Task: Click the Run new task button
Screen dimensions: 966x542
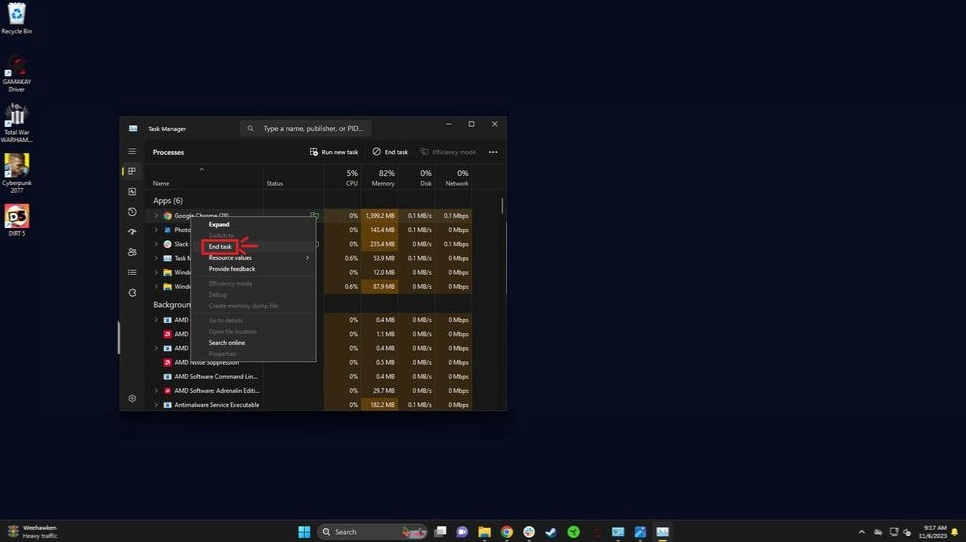Action: tap(334, 152)
